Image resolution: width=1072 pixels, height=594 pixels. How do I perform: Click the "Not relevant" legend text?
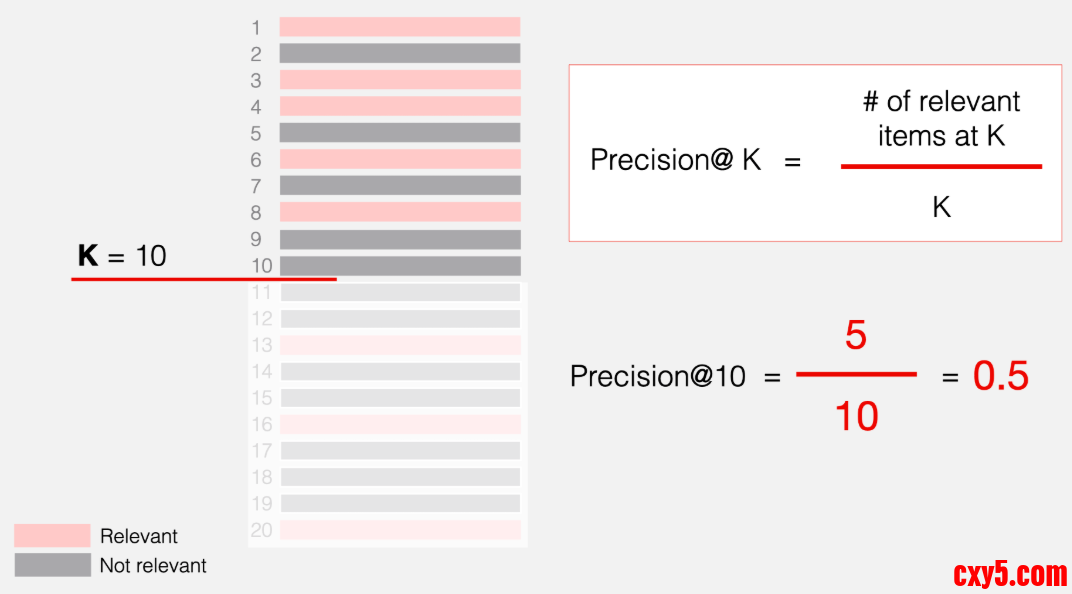pyautogui.click(x=153, y=566)
